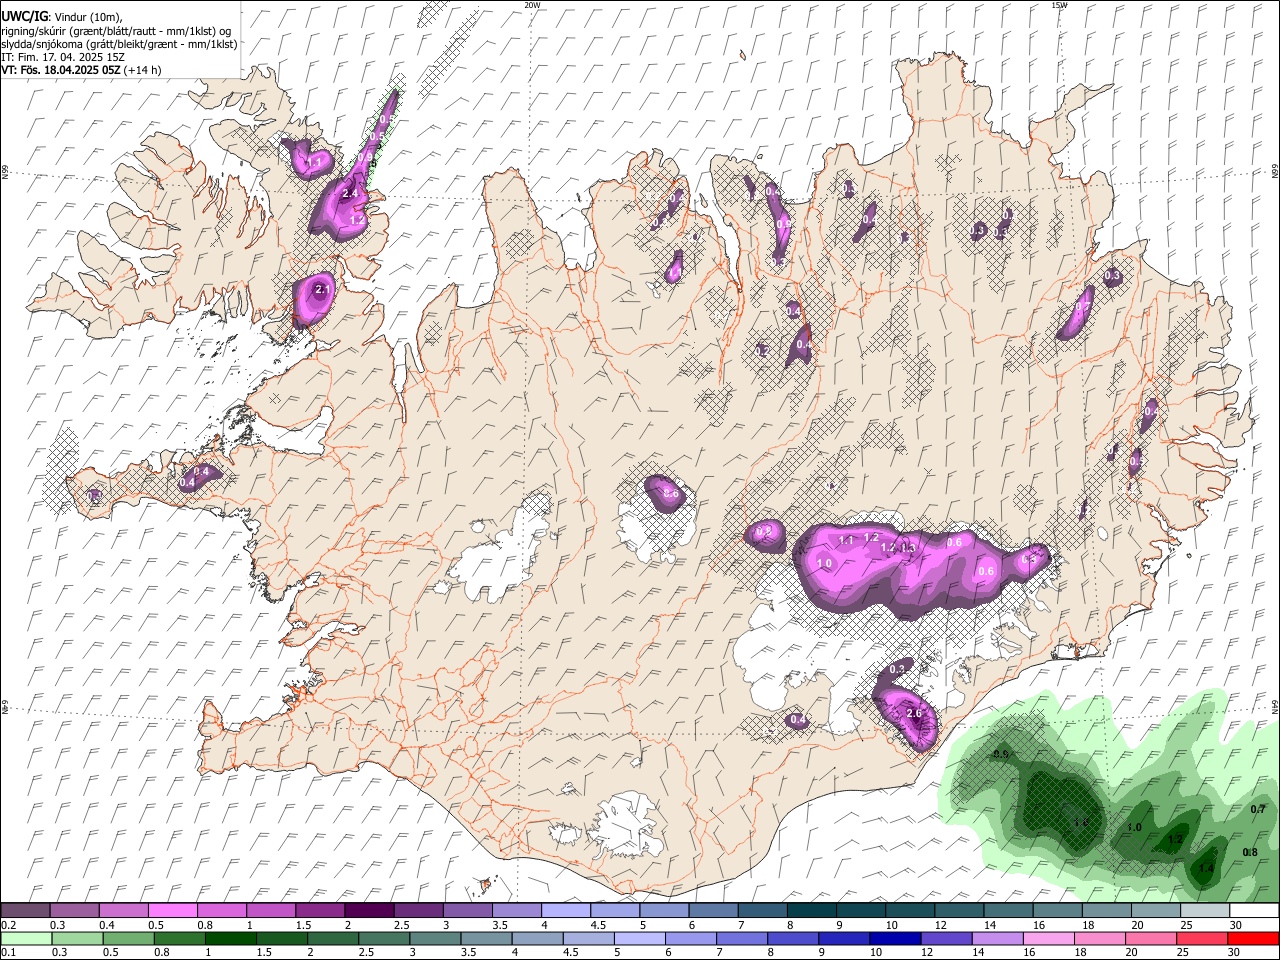Click the '2.6' snowfall value near the south coast
The height and width of the screenshot is (960, 1280).
pyautogui.click(x=913, y=713)
